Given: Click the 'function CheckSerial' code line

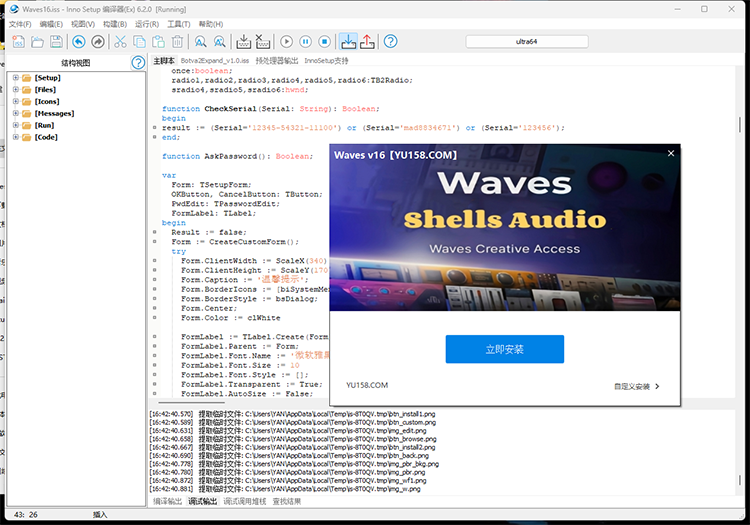Looking at the screenshot, I should [270, 109].
